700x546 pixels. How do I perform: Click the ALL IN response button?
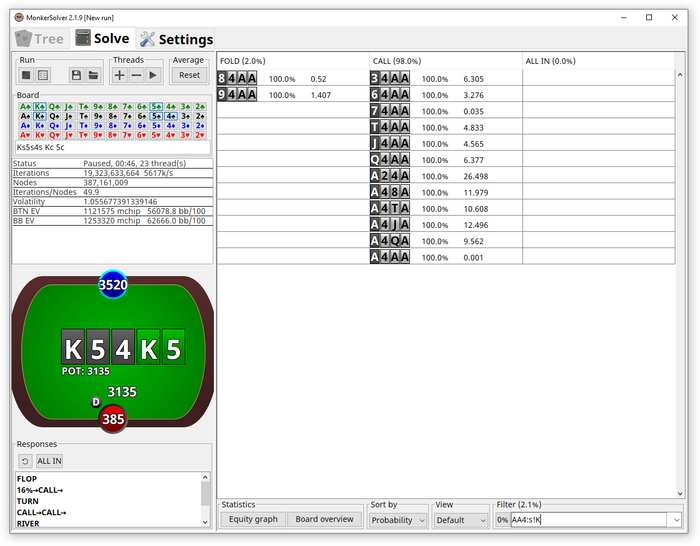[49, 461]
